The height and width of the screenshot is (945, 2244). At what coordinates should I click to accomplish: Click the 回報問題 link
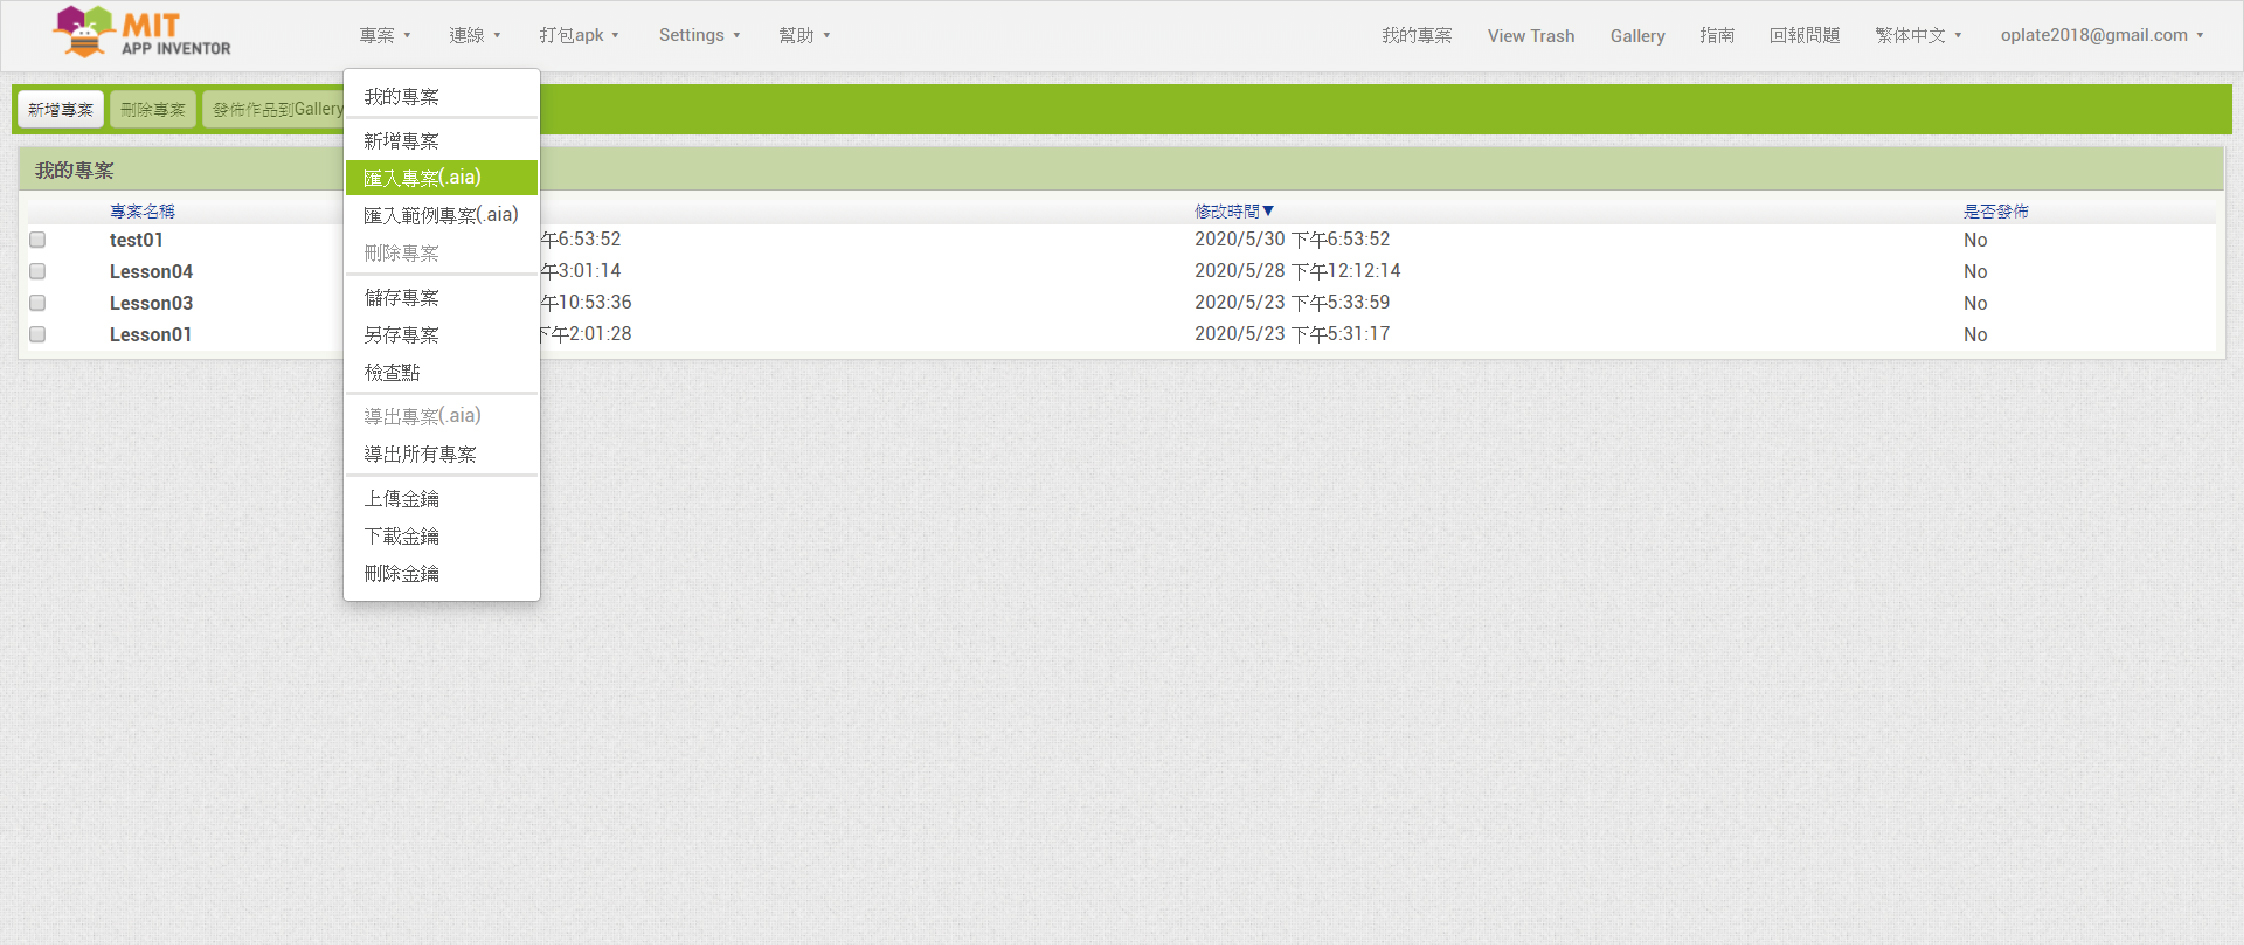pyautogui.click(x=1805, y=35)
